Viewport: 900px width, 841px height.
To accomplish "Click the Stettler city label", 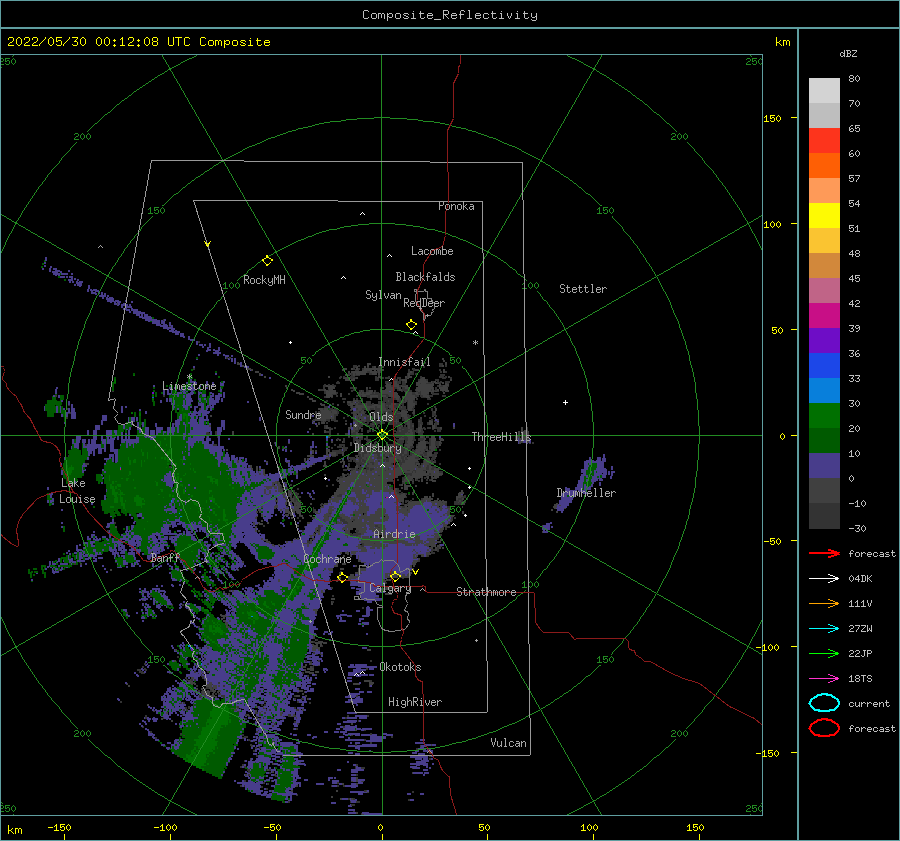I will click(x=583, y=289).
